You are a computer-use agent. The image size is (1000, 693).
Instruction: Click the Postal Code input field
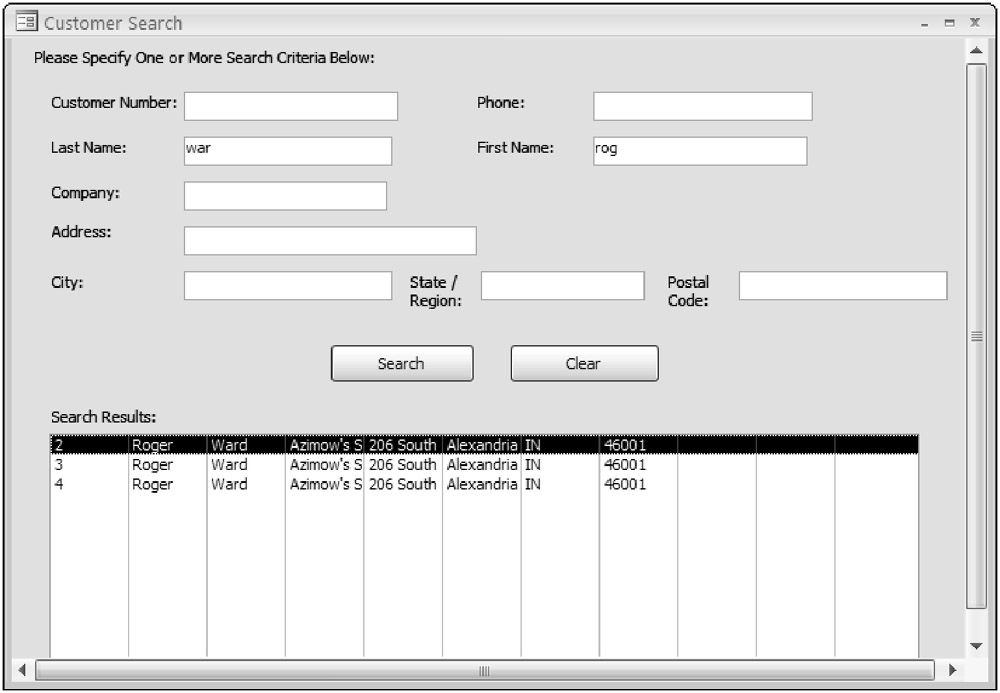tap(842, 286)
